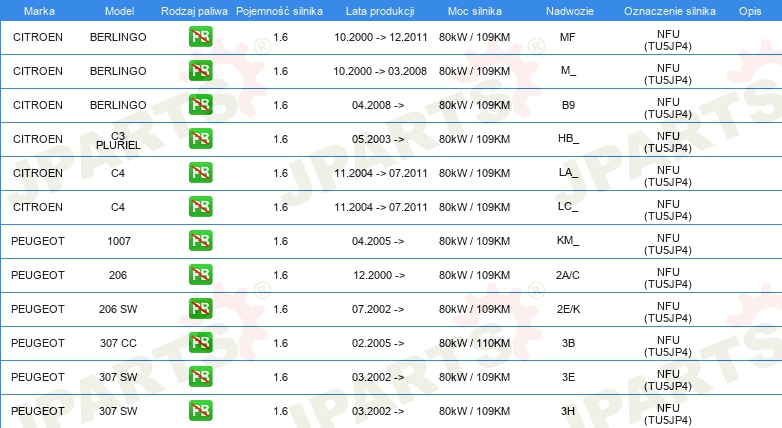Select the 3E body code cell
Screen dimensions: 782x428
point(568,377)
